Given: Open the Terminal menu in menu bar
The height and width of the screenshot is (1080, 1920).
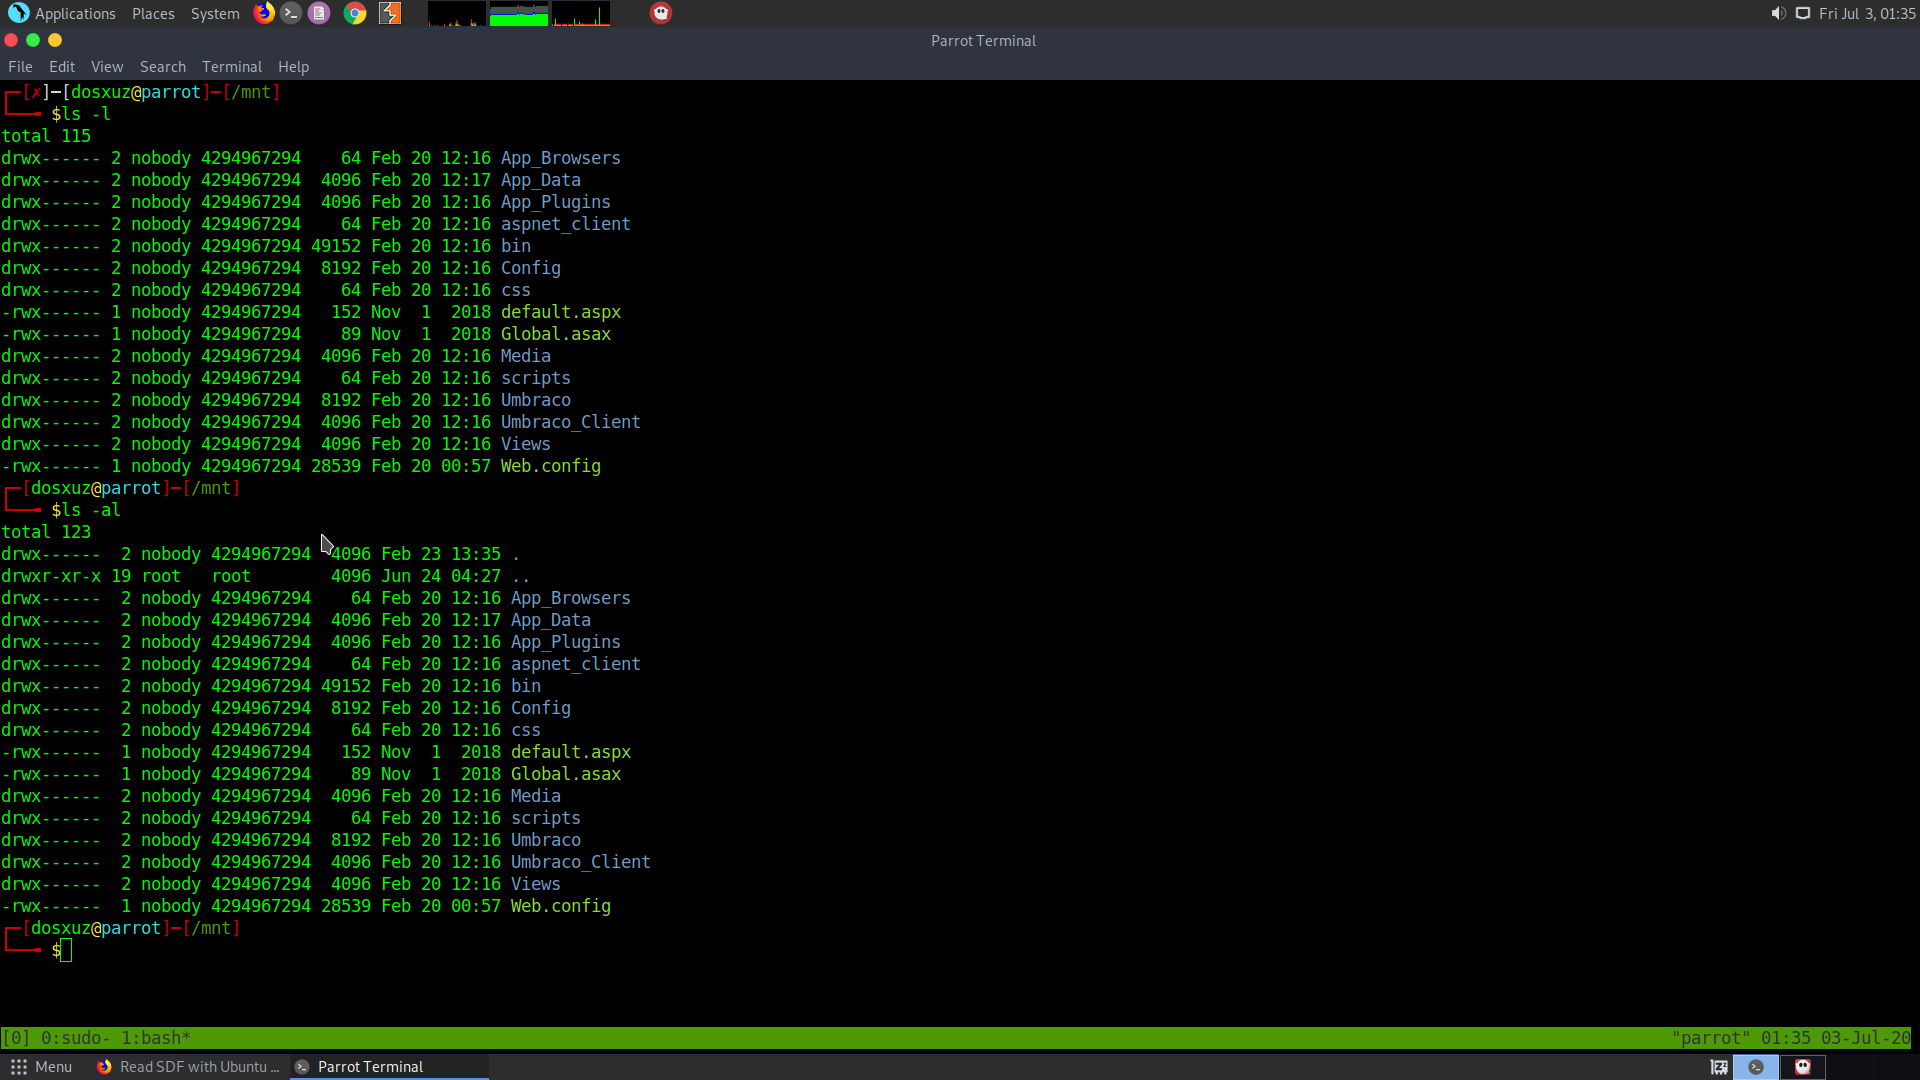Looking at the screenshot, I should (x=231, y=67).
